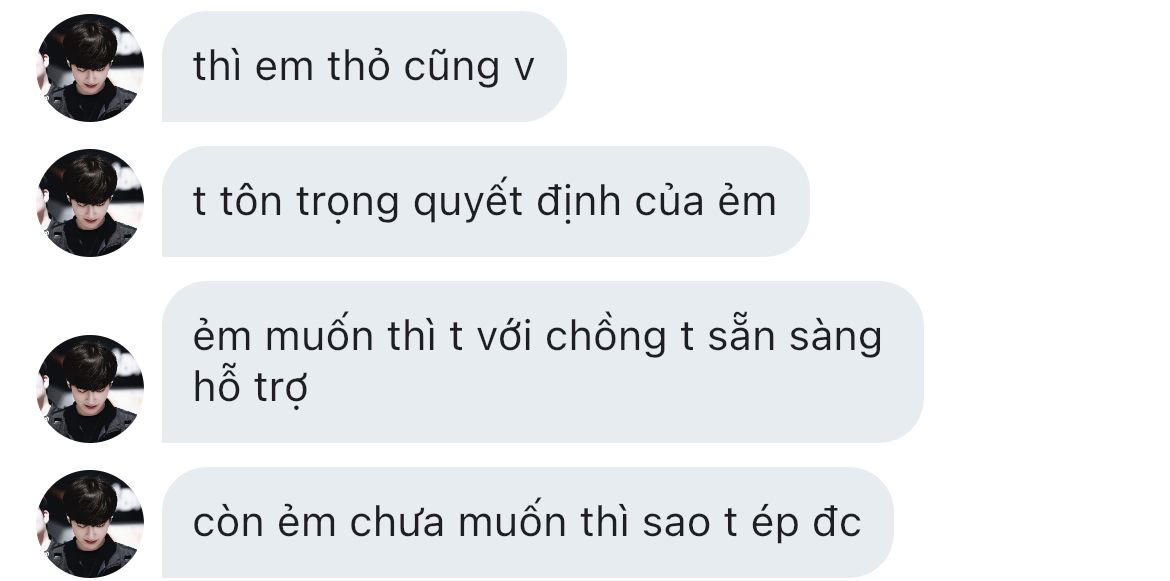Click the word "định" in the second message
Screen dimensions: 1170x581
[578, 202]
